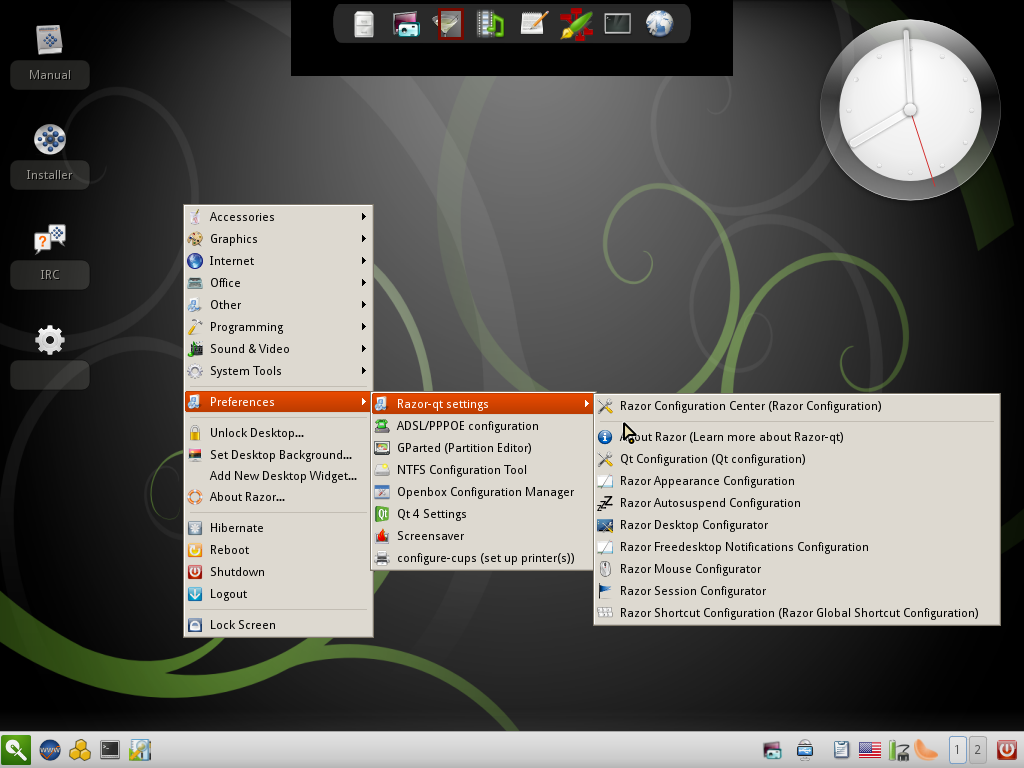Expand the Other submenu
Screen dimensions: 1024x768
point(278,305)
